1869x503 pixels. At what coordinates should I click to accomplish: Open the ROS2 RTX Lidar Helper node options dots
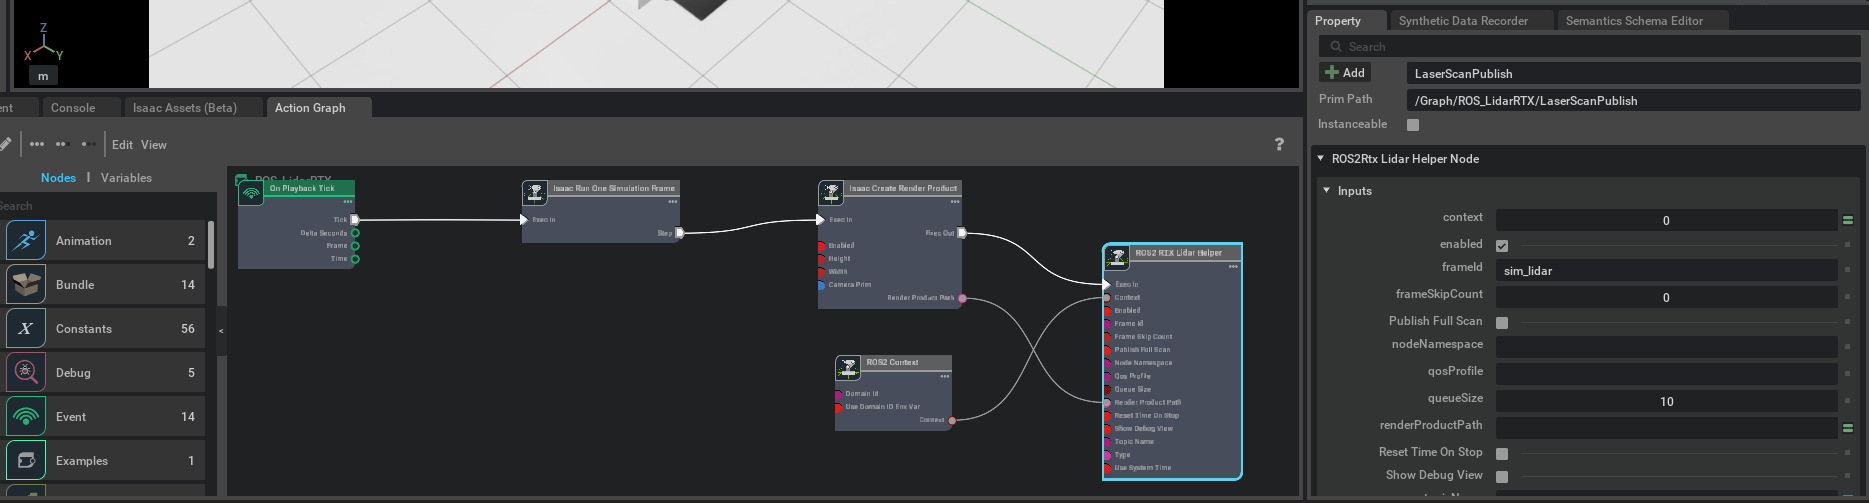(1233, 267)
